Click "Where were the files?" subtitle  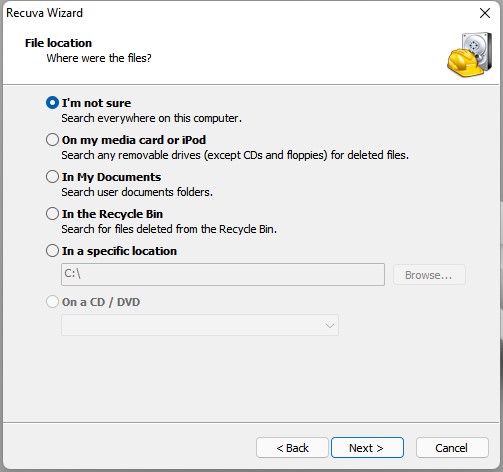(x=99, y=58)
